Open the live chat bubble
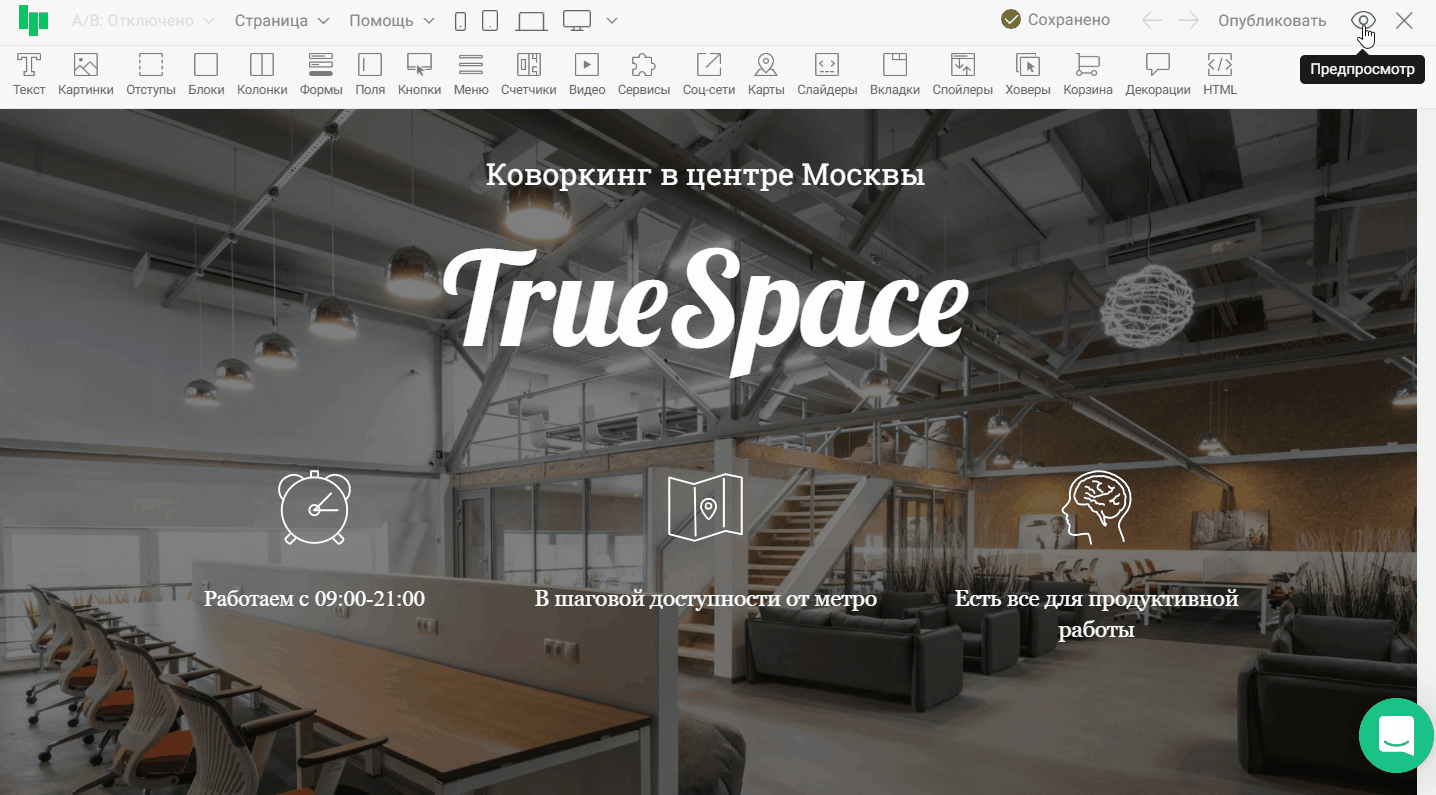 (x=1397, y=735)
